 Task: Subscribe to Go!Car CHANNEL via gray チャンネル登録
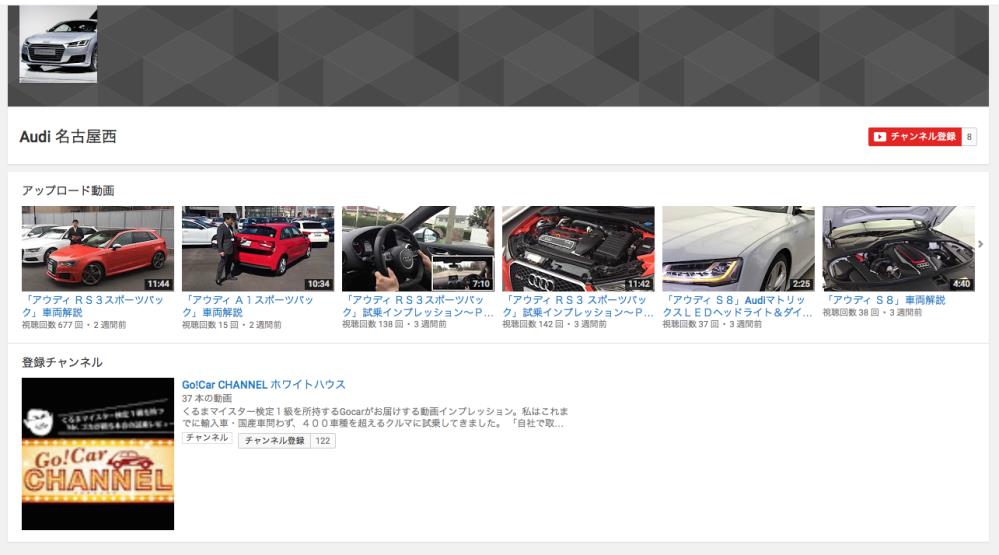(275, 440)
